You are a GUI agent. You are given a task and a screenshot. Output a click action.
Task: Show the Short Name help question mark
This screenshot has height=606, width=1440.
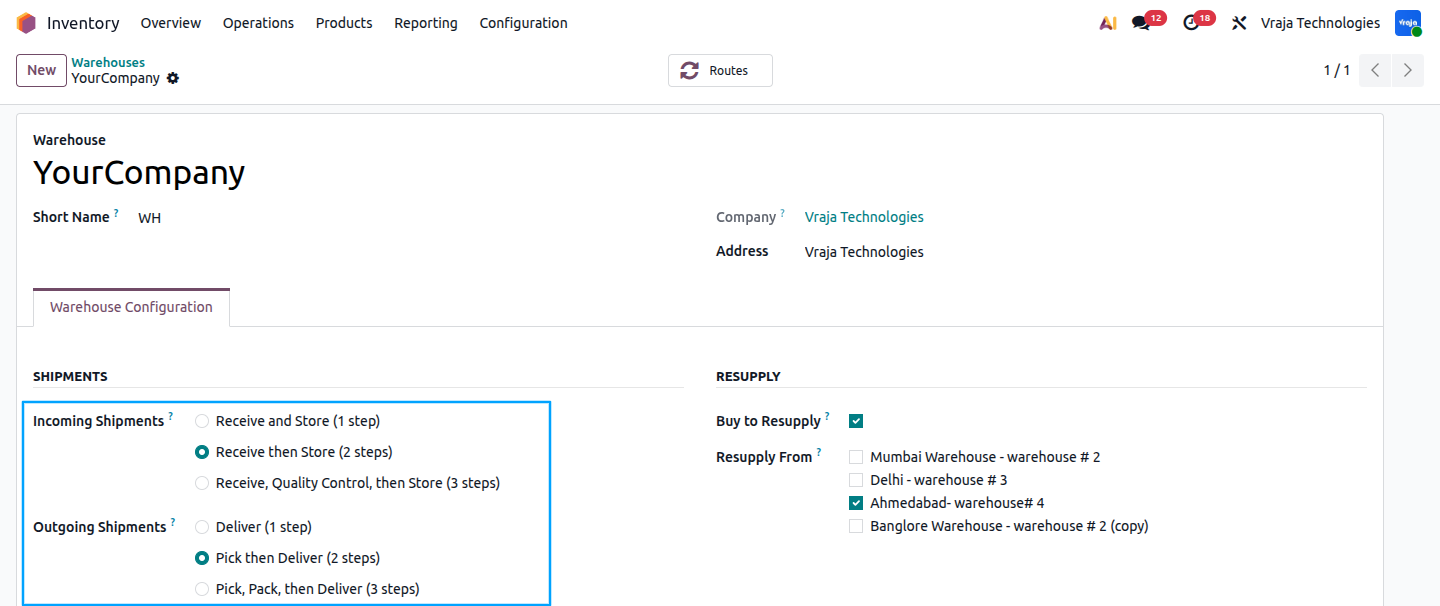(116, 213)
